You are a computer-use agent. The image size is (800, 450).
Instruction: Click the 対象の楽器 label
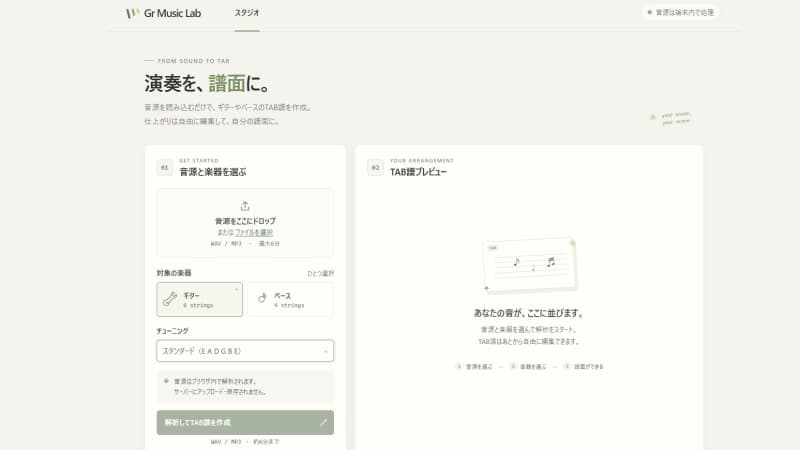click(x=174, y=273)
